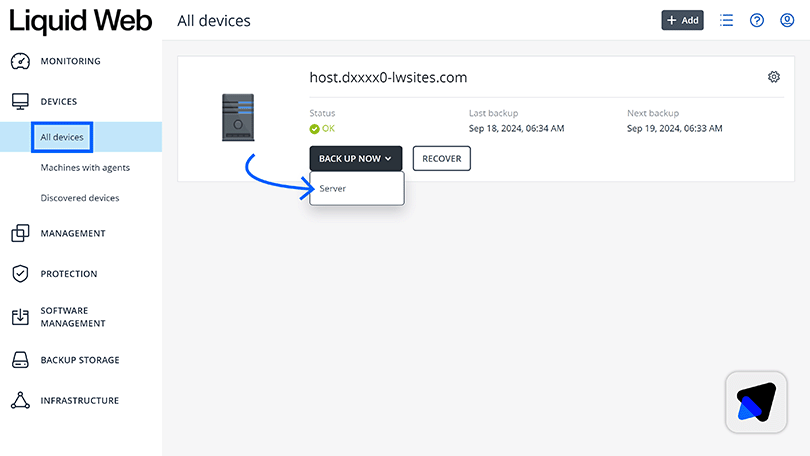Open the user account profile icon
810x456 pixels.
tap(787, 20)
